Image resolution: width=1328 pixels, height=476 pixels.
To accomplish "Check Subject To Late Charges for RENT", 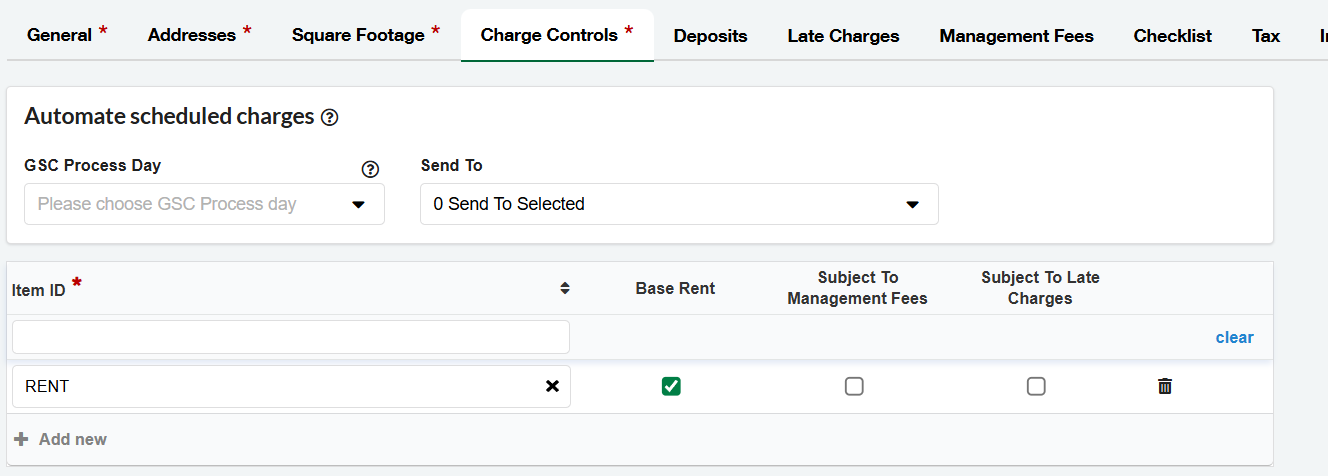I will click(x=1036, y=386).
